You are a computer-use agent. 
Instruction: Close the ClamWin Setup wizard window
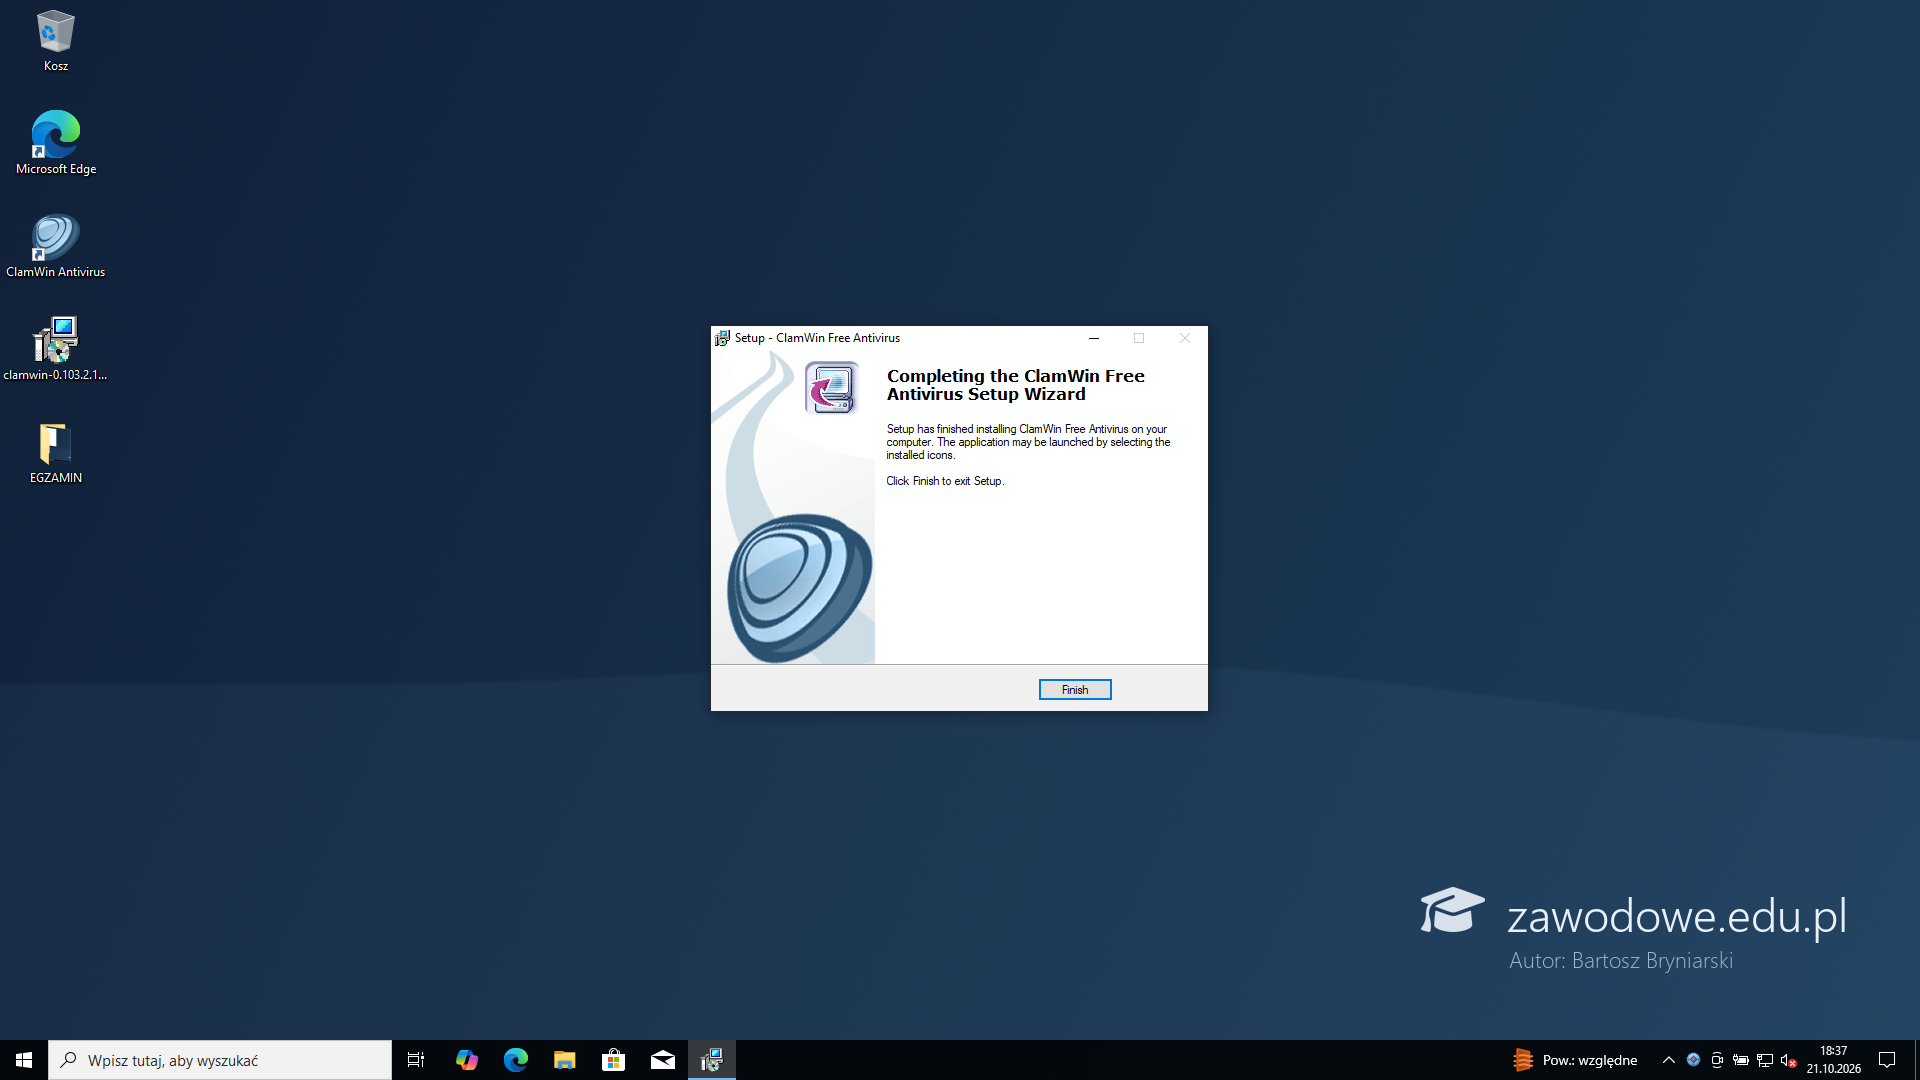(1185, 338)
